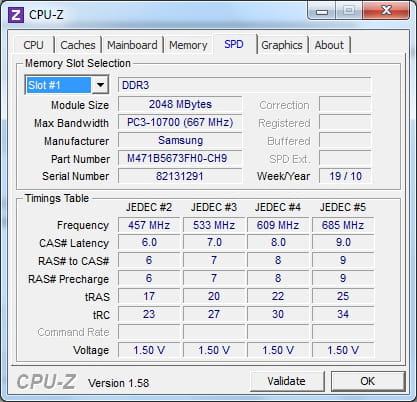The width and height of the screenshot is (417, 402).
Task: Go to the Mainboard tab
Action: pos(132,45)
